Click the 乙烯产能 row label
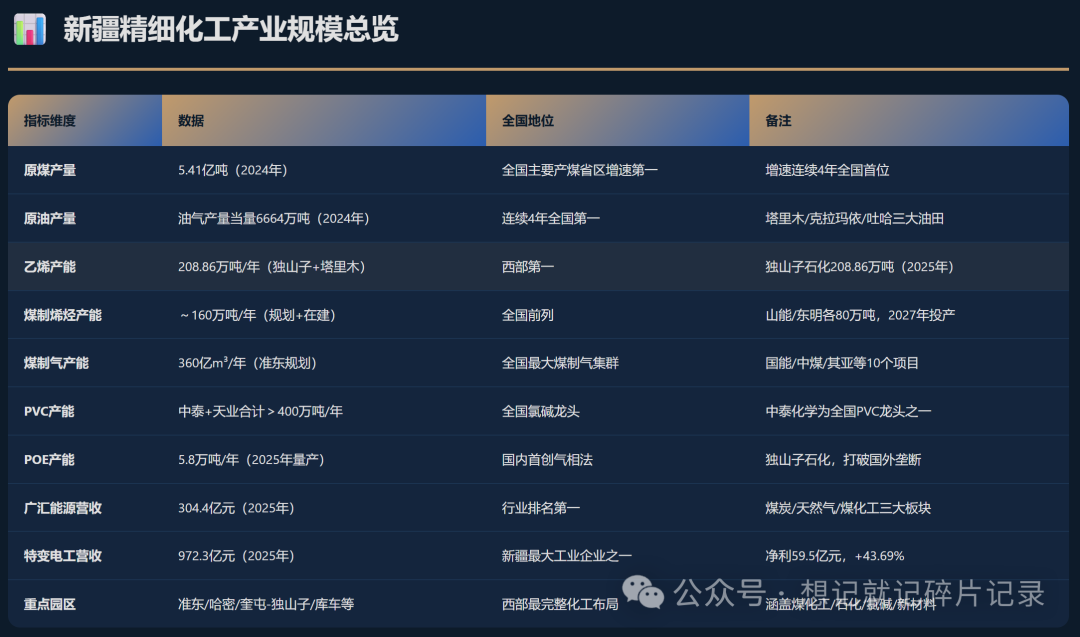Screen dimensions: 1080x637 (x=50, y=267)
